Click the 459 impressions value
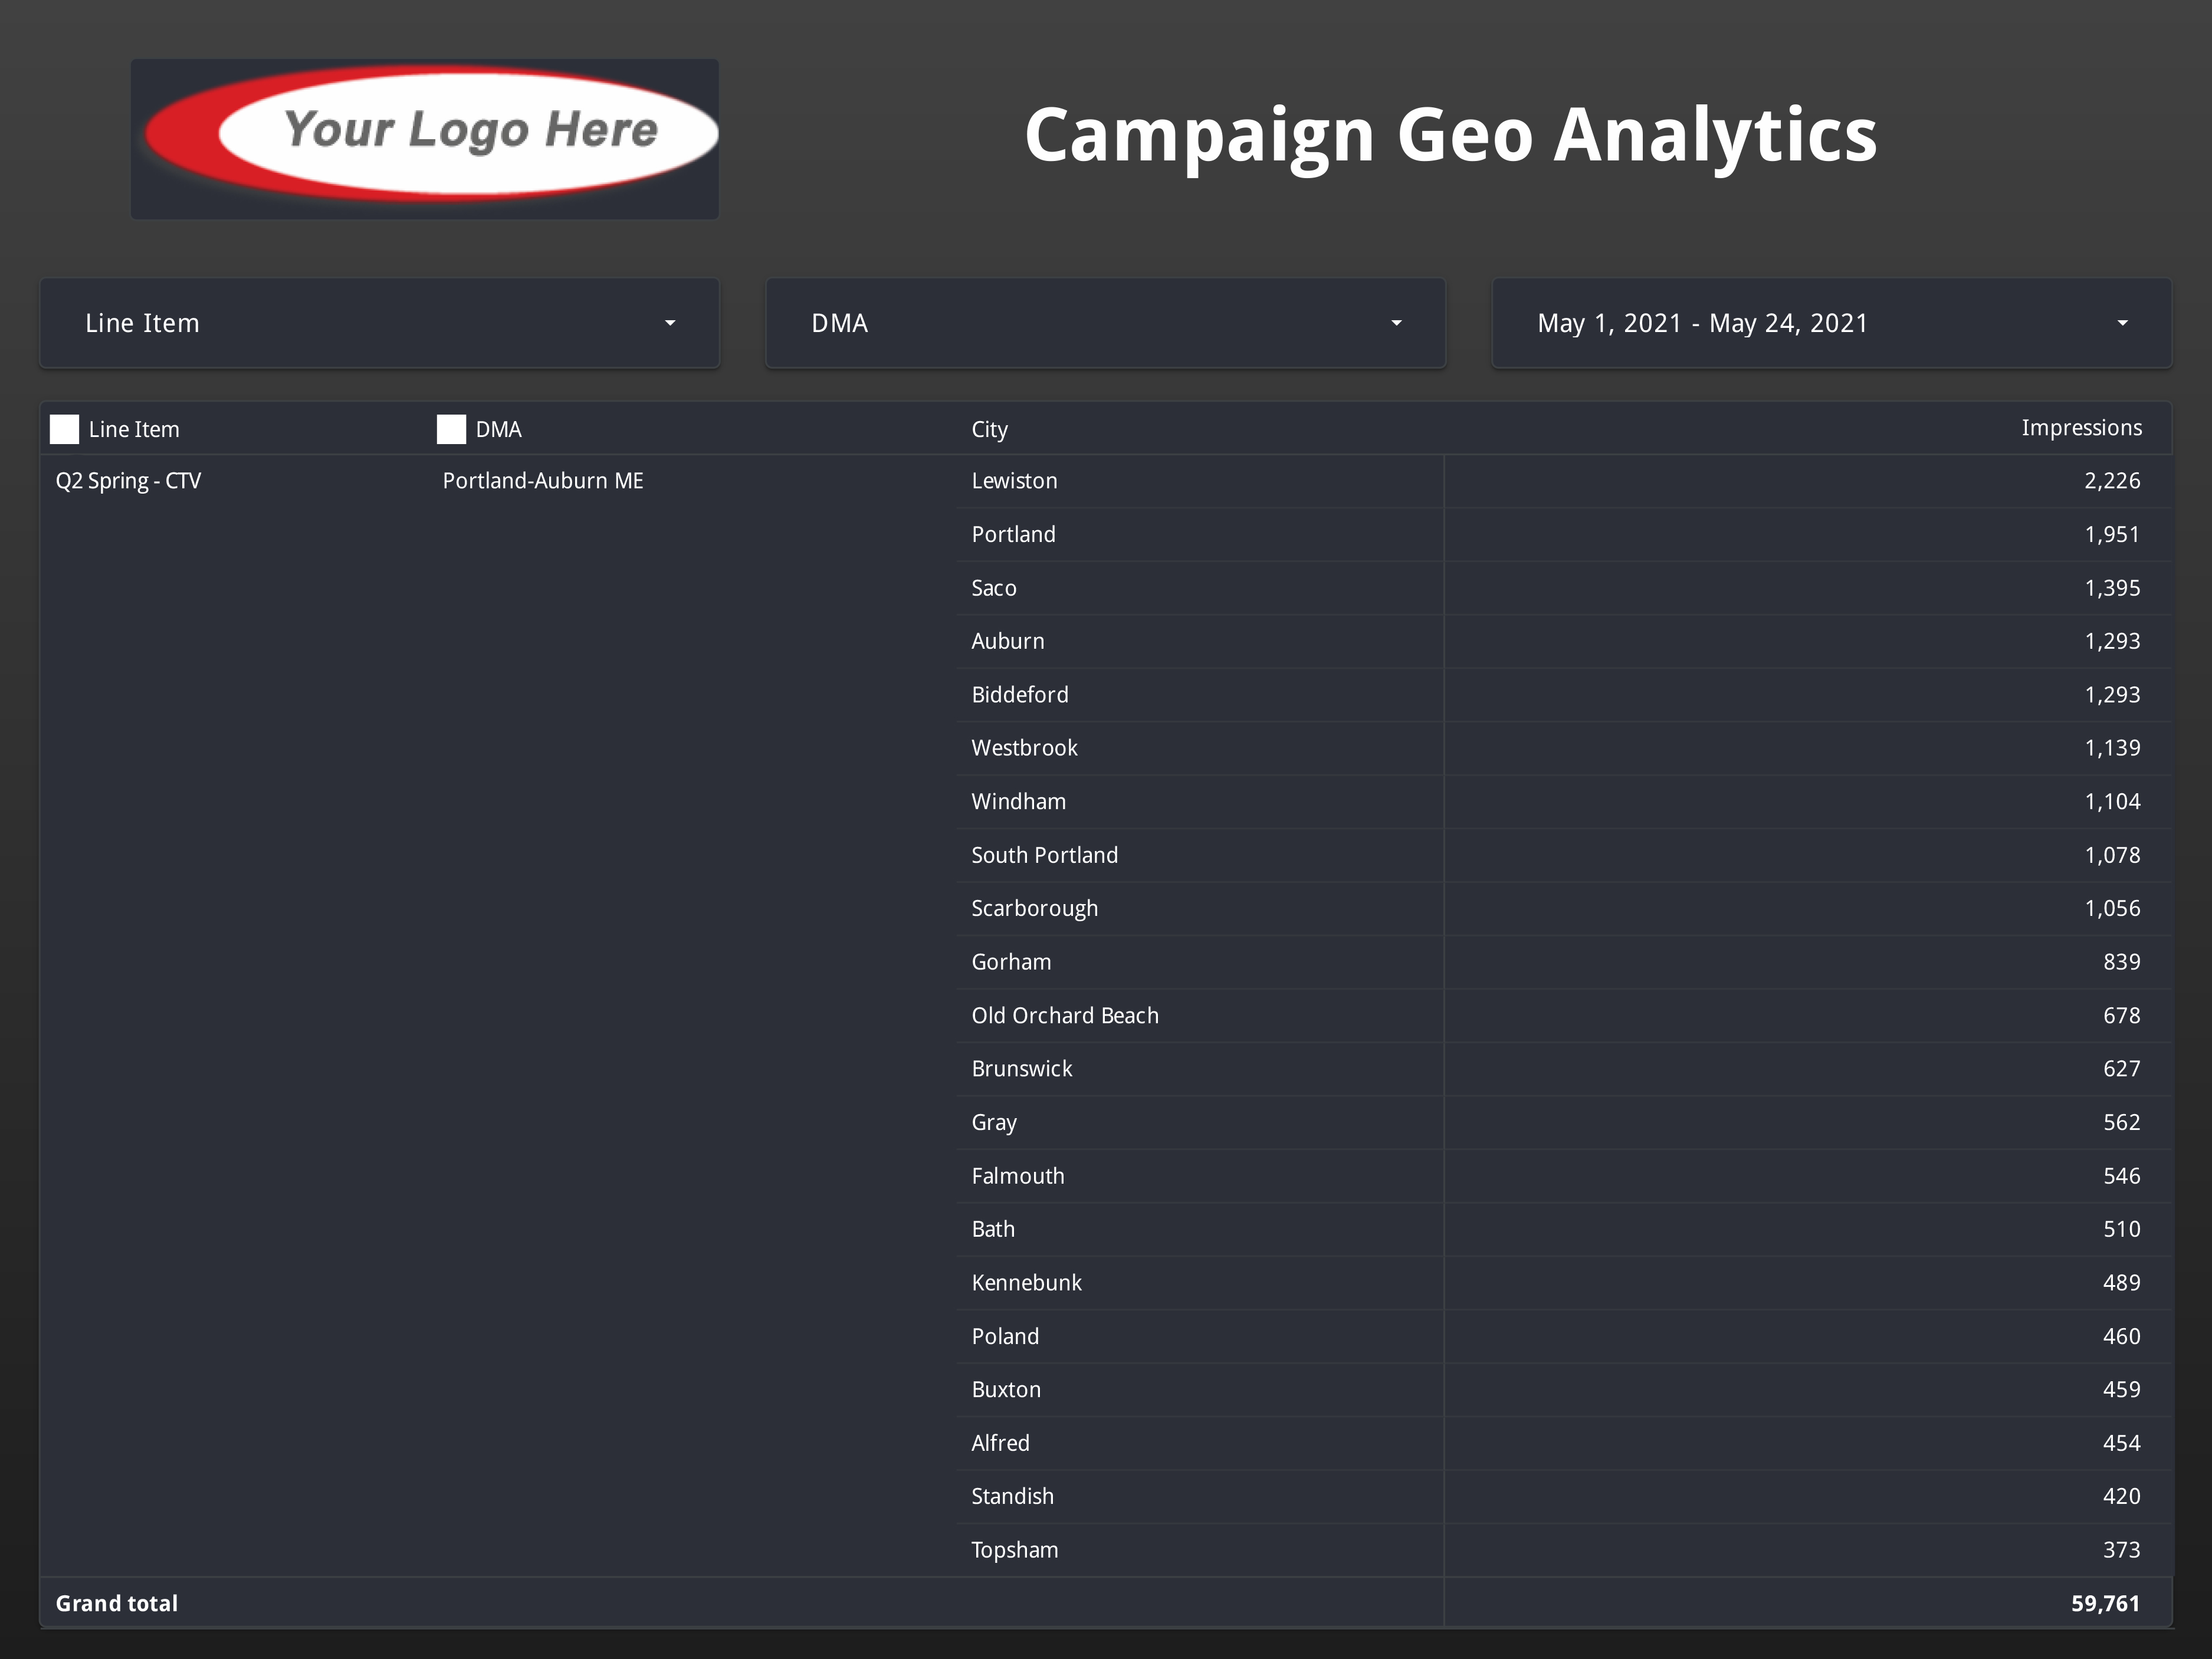This screenshot has width=2212, height=1659. [x=2121, y=1390]
